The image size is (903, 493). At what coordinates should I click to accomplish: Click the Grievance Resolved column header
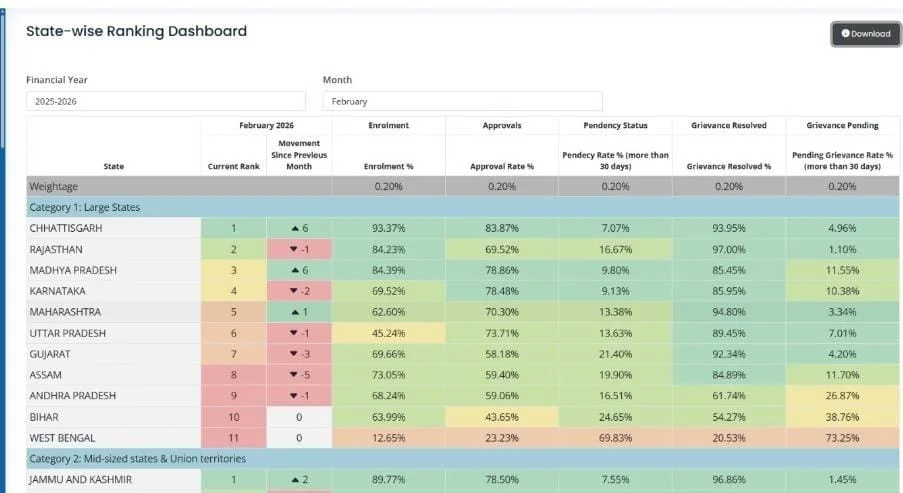(x=728, y=125)
